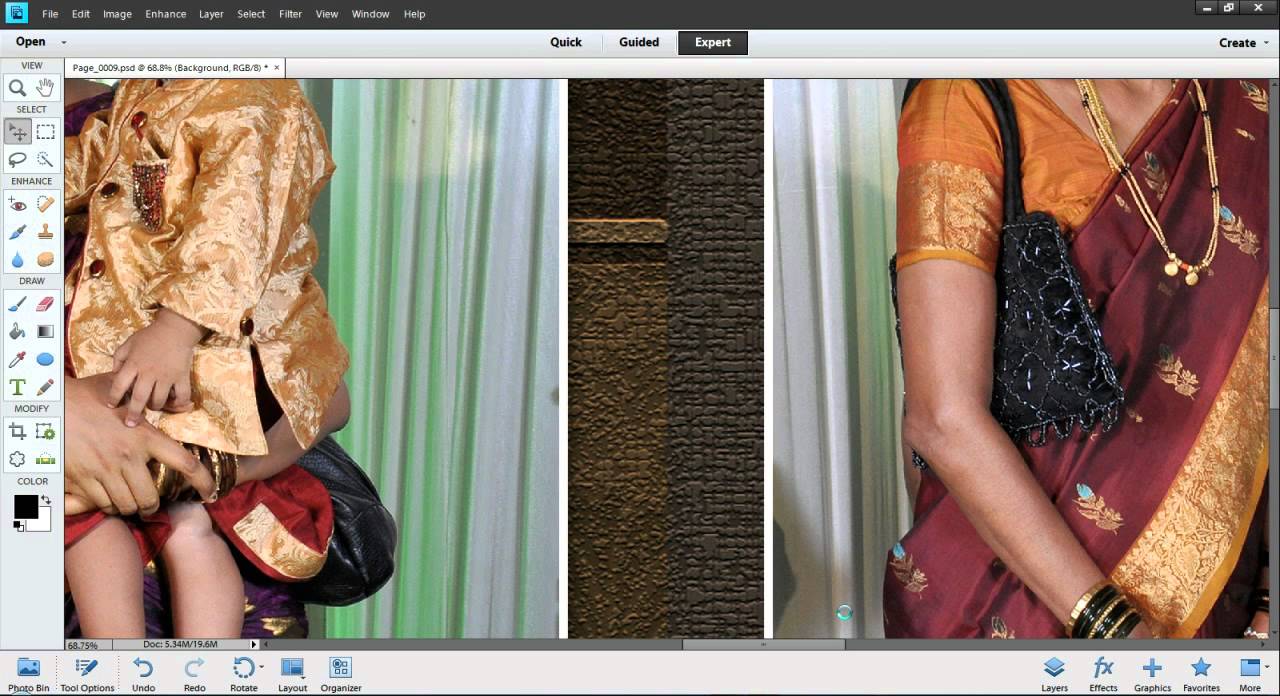The width and height of the screenshot is (1280, 696).
Task: Rotate the photo
Action: click(243, 674)
